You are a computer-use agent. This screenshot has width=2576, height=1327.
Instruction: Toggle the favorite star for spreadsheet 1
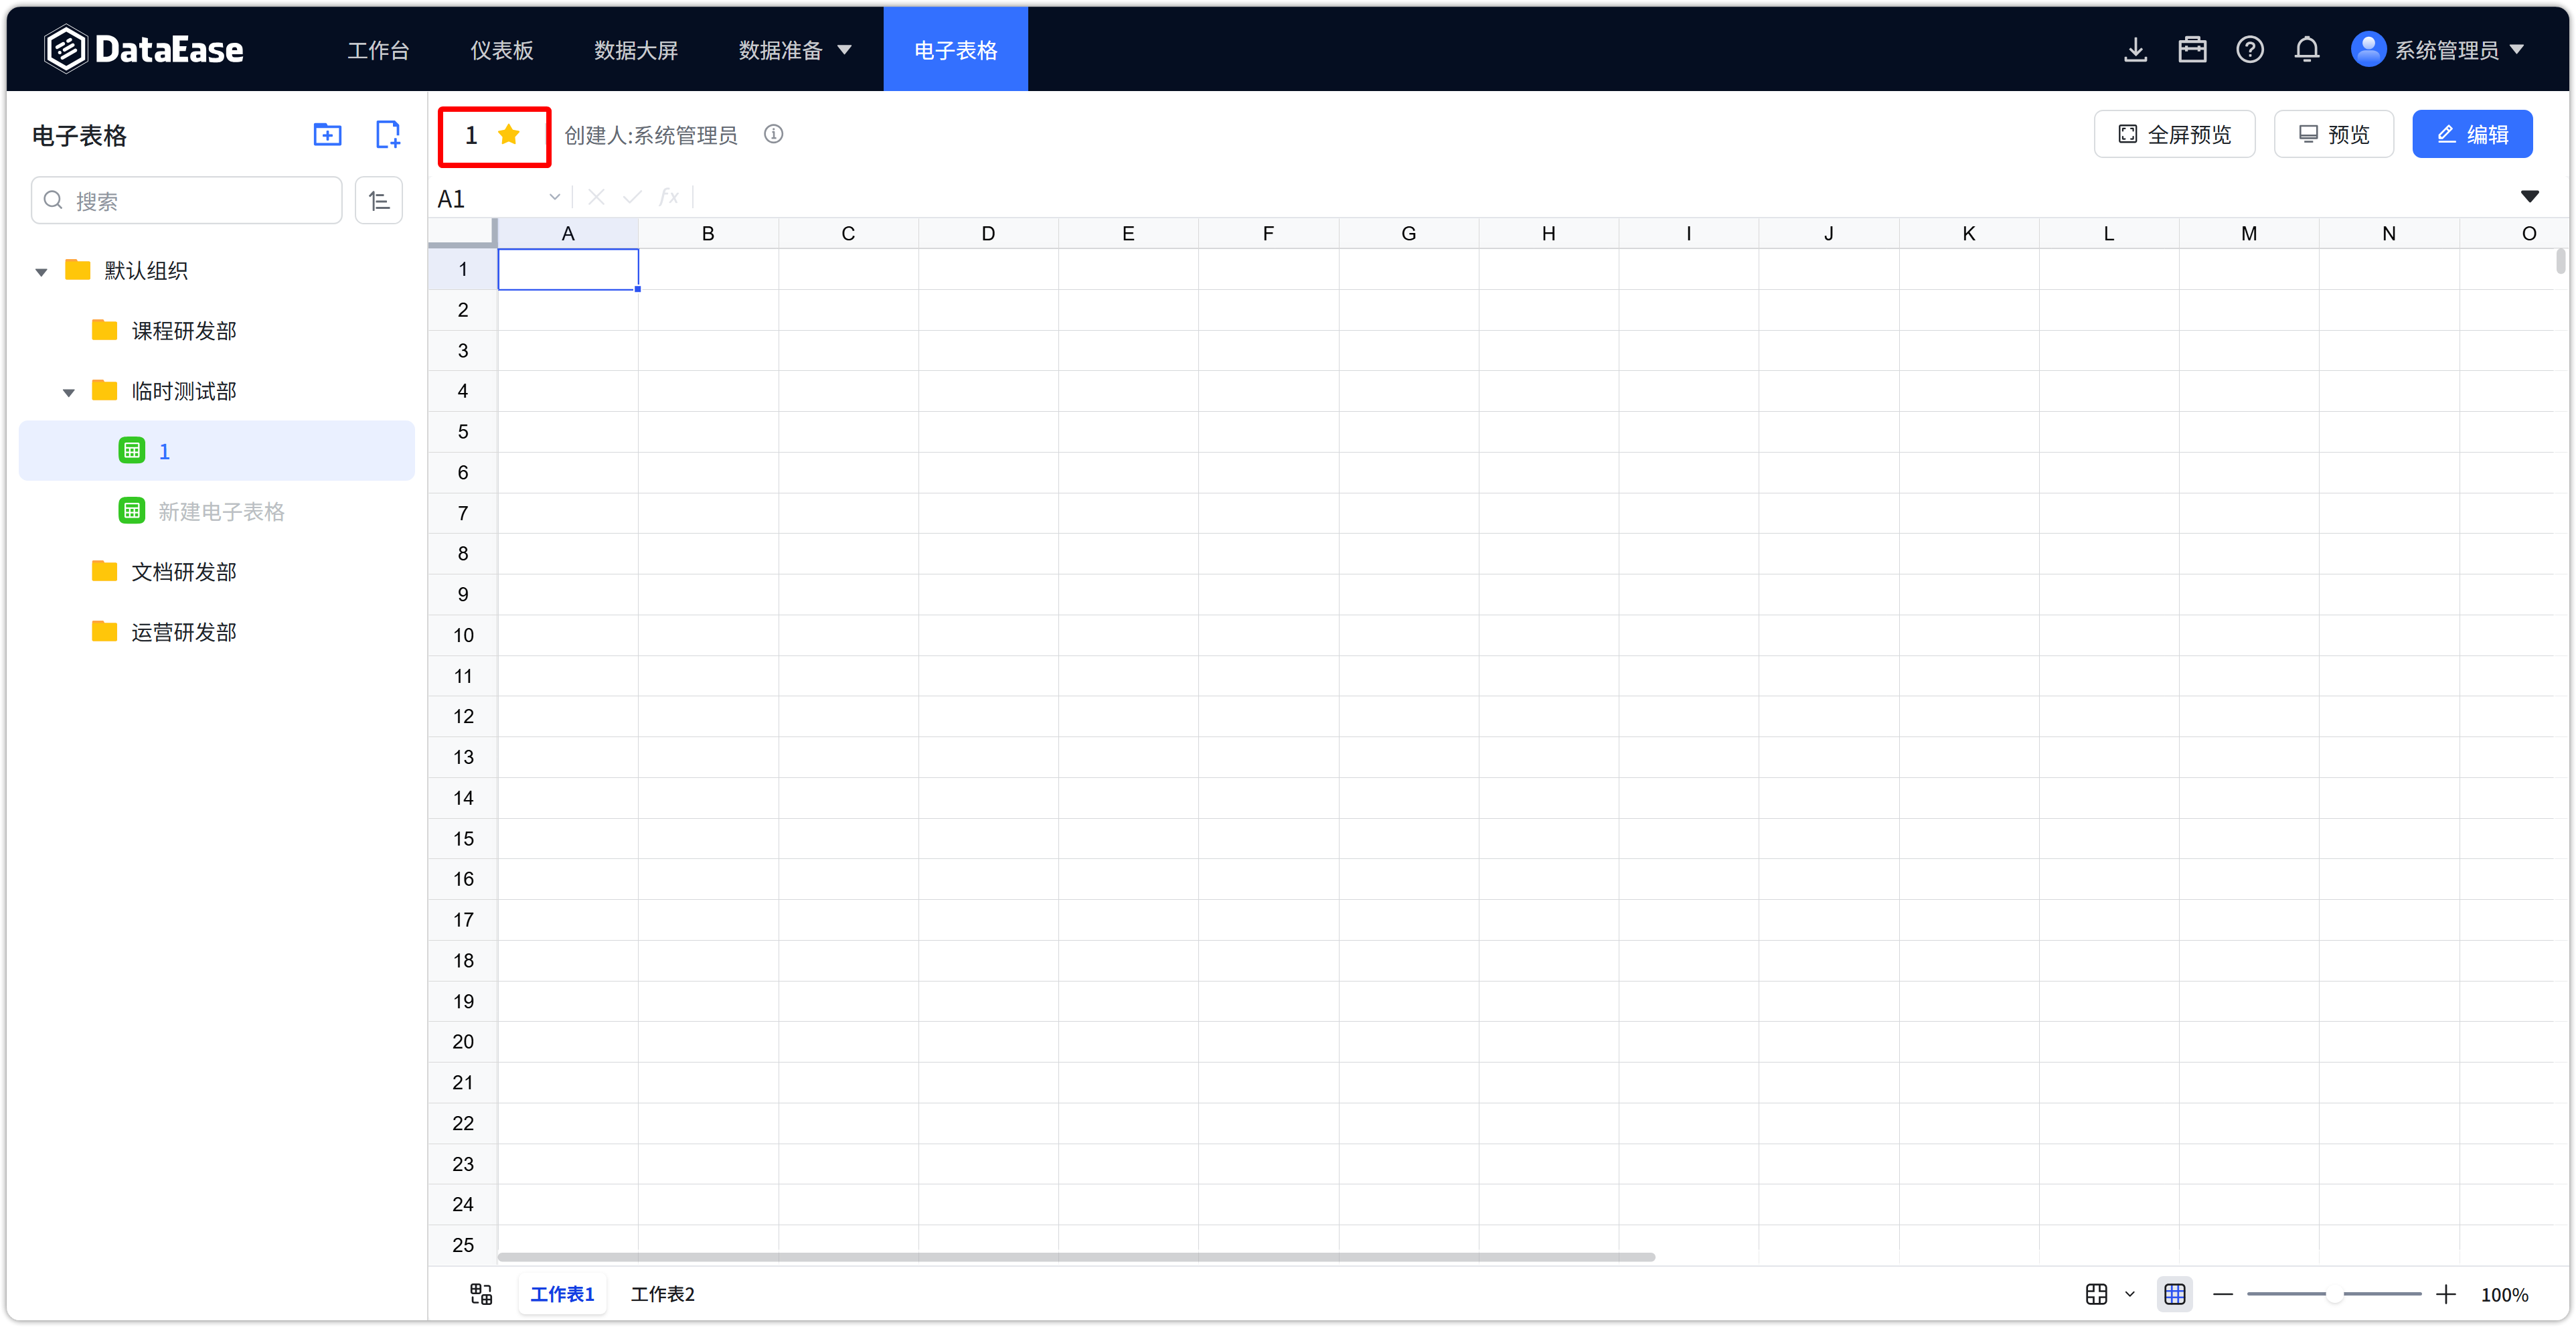(509, 134)
